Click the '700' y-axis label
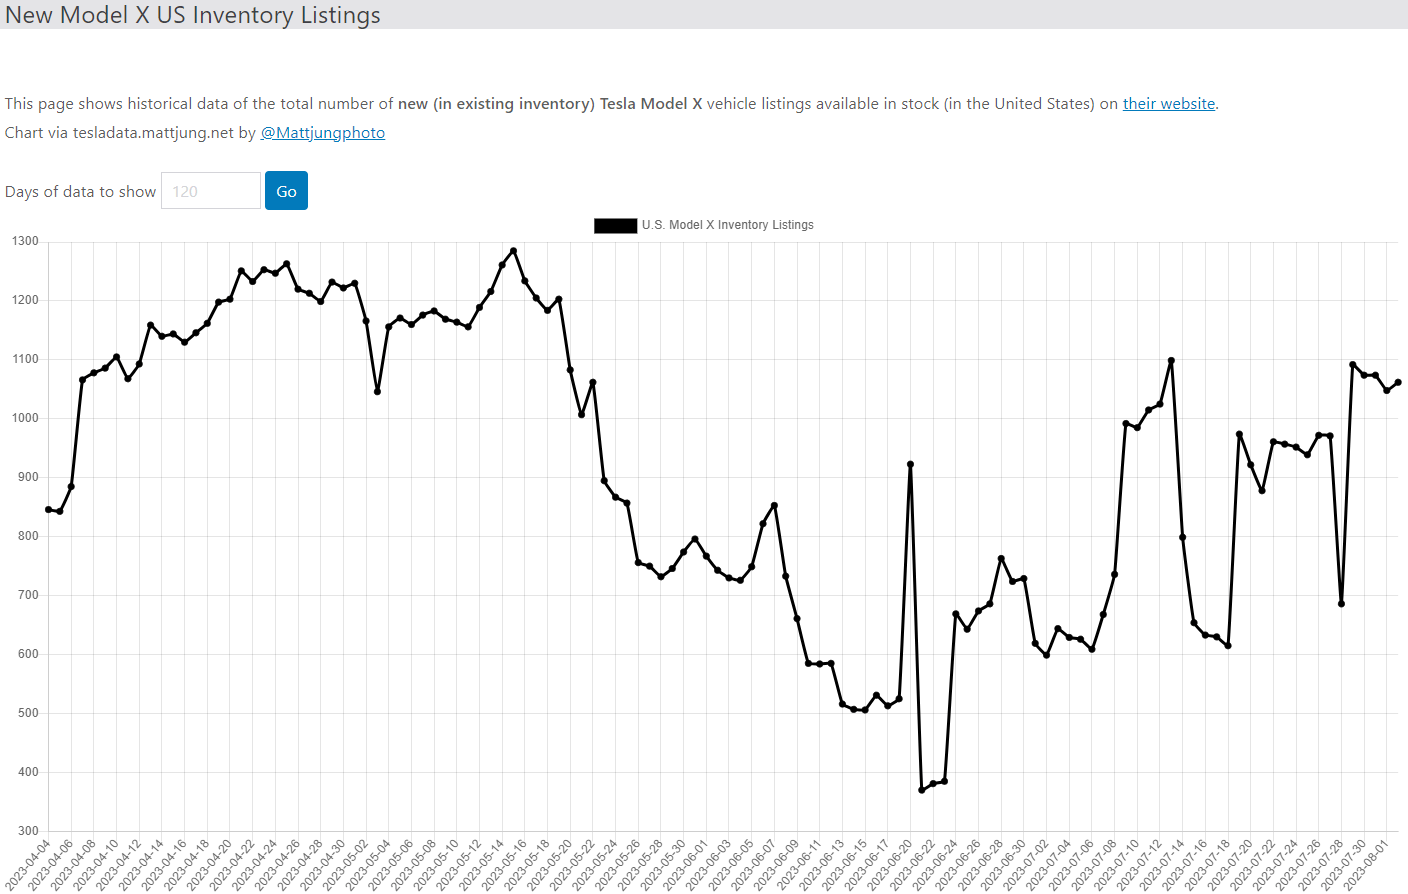The image size is (1408, 894). pyautogui.click(x=28, y=595)
